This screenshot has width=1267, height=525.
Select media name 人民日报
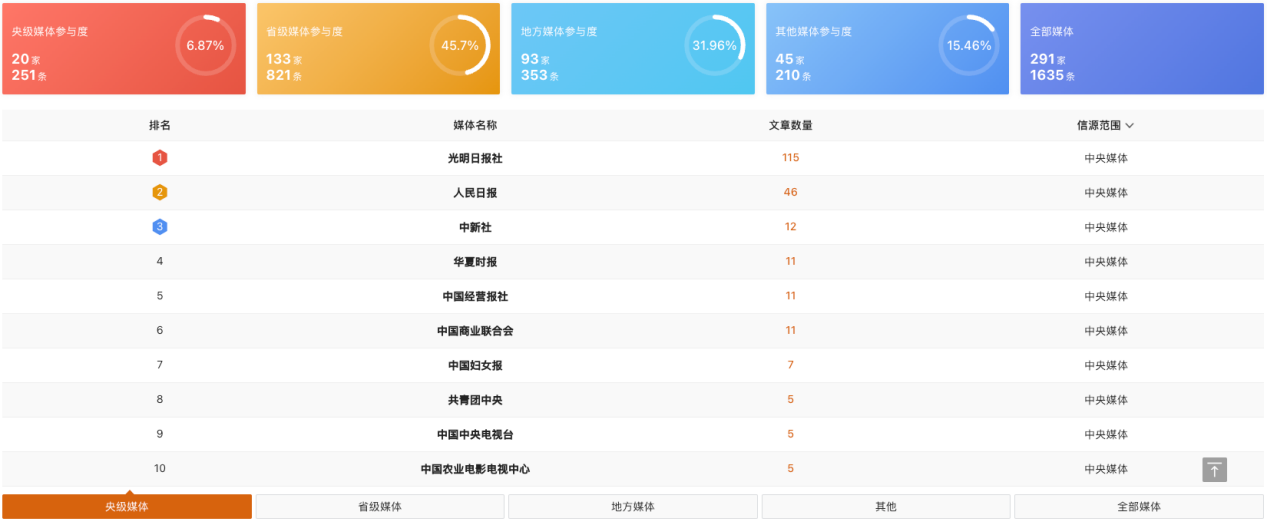(x=475, y=193)
